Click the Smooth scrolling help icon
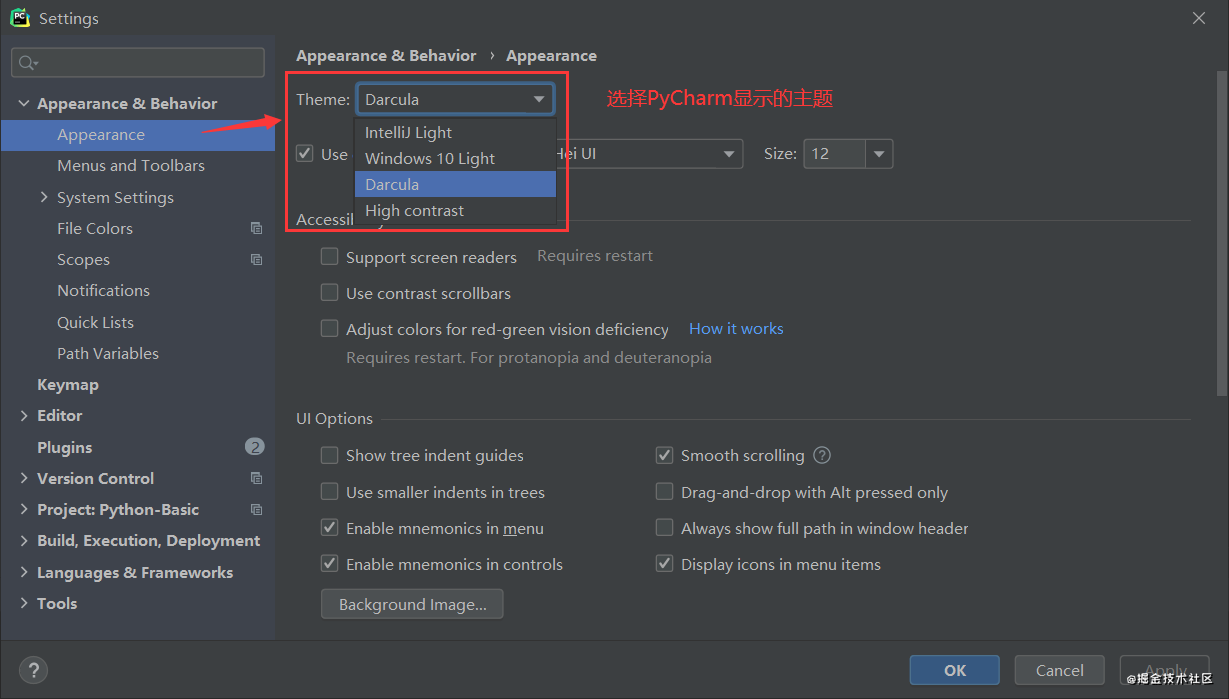Viewport: 1229px width, 699px height. tap(822, 456)
